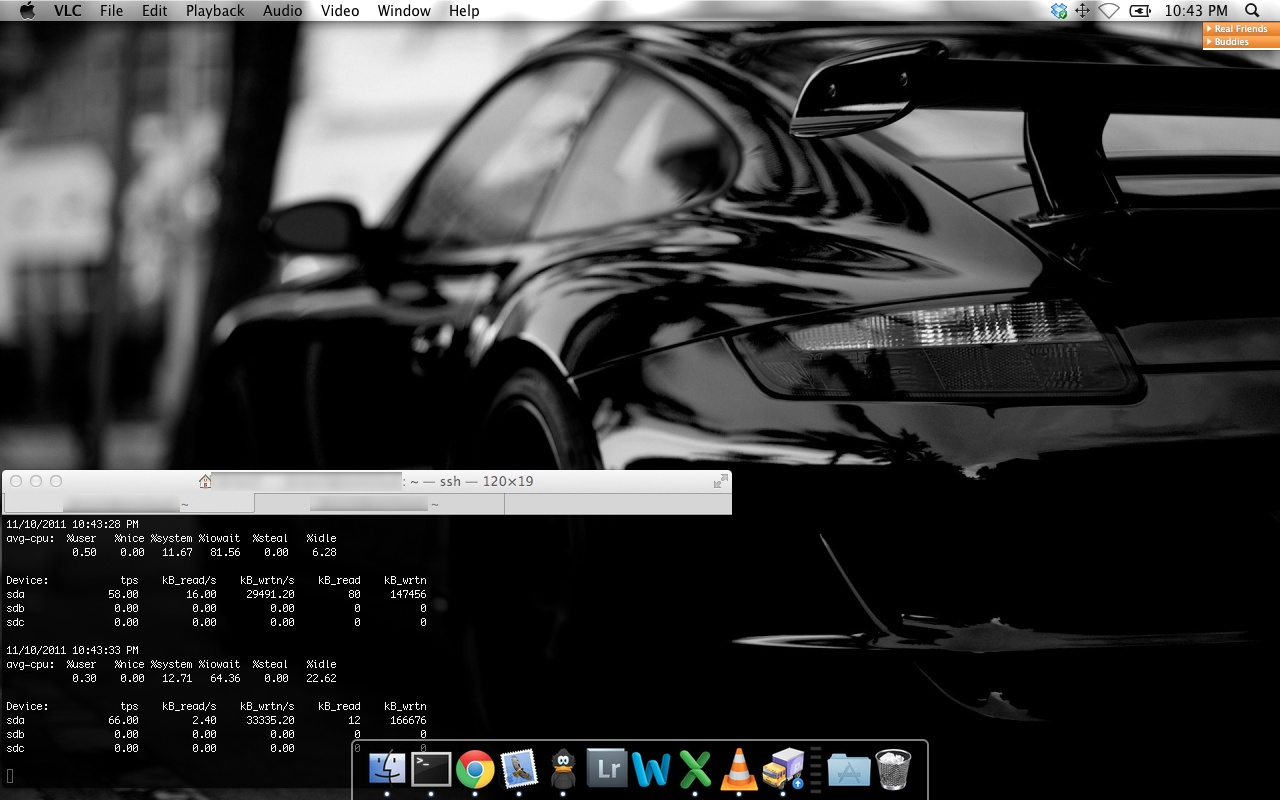
Task: Select the first terminal tab
Action: tap(129, 504)
